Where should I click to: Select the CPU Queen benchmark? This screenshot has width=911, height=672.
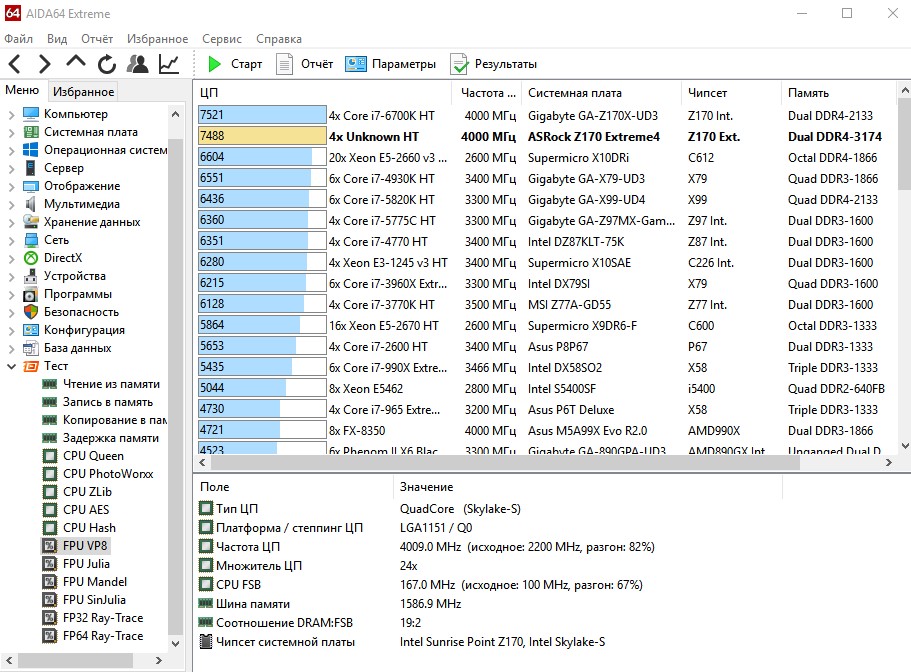[x=83, y=456]
